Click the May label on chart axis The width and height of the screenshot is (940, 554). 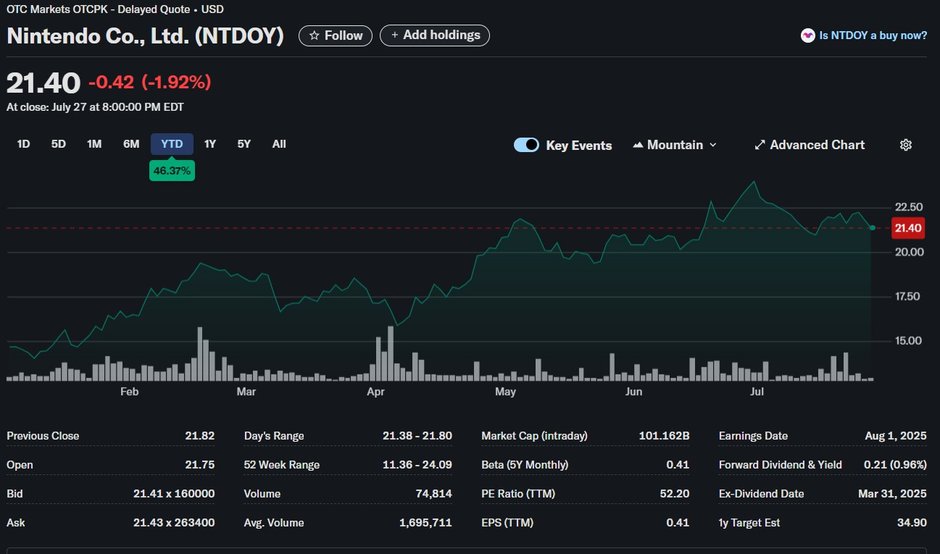(x=505, y=392)
